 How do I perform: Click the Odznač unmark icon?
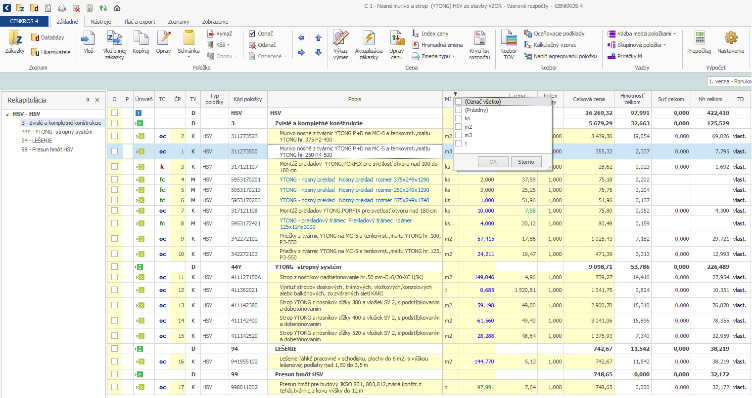tap(253, 45)
